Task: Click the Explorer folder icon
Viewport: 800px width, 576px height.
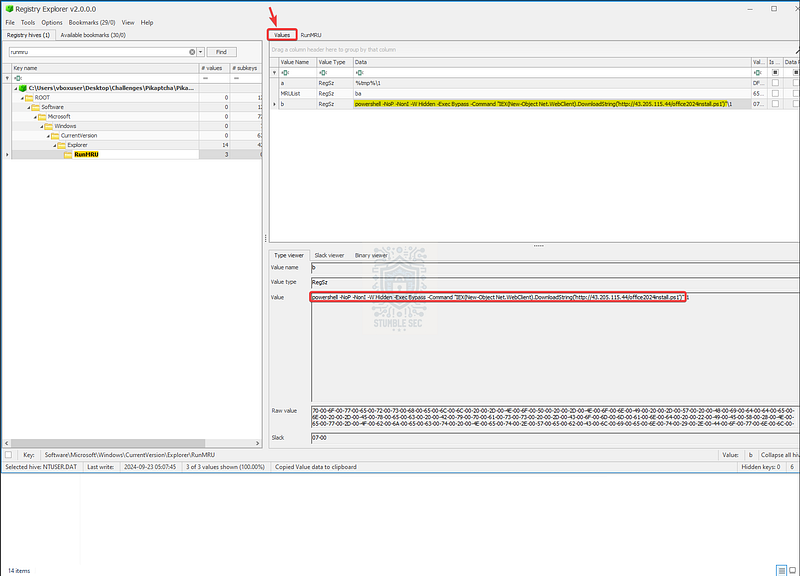Action: 62,145
